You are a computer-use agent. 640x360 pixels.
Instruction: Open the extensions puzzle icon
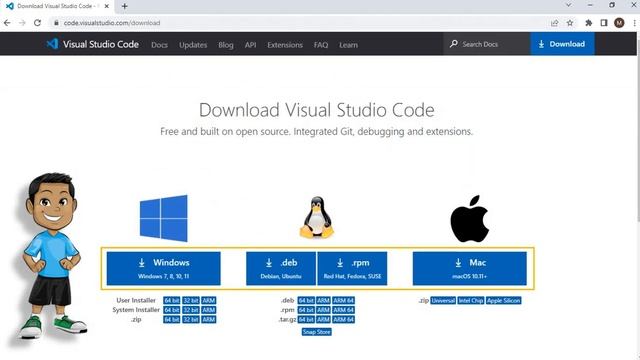pyautogui.click(x=589, y=23)
